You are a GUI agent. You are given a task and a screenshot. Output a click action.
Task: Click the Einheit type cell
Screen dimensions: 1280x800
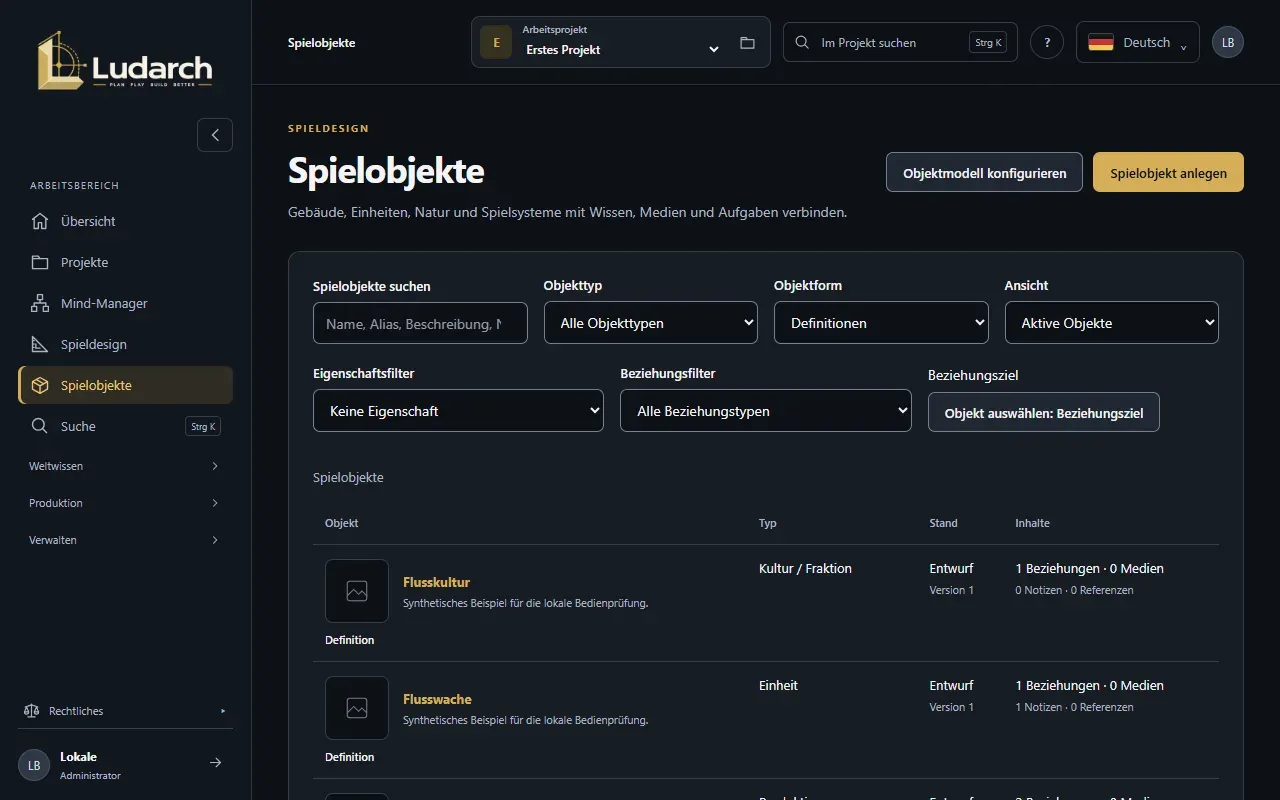(x=778, y=685)
